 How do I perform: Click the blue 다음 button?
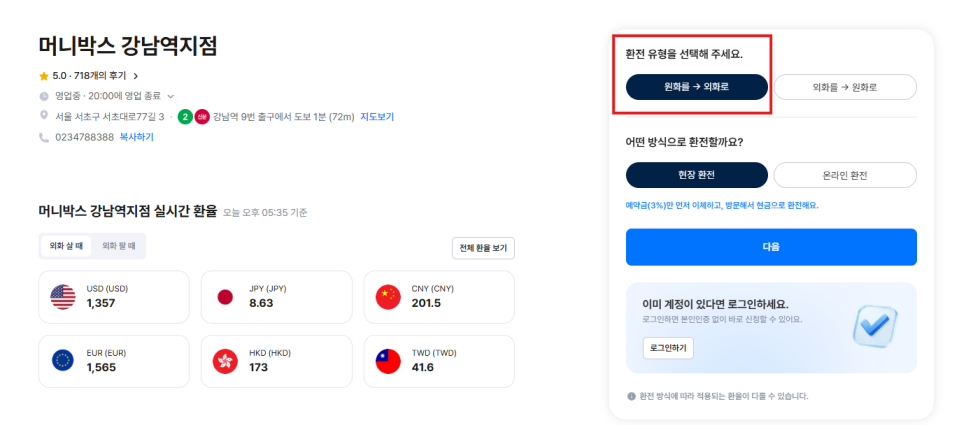click(x=771, y=247)
